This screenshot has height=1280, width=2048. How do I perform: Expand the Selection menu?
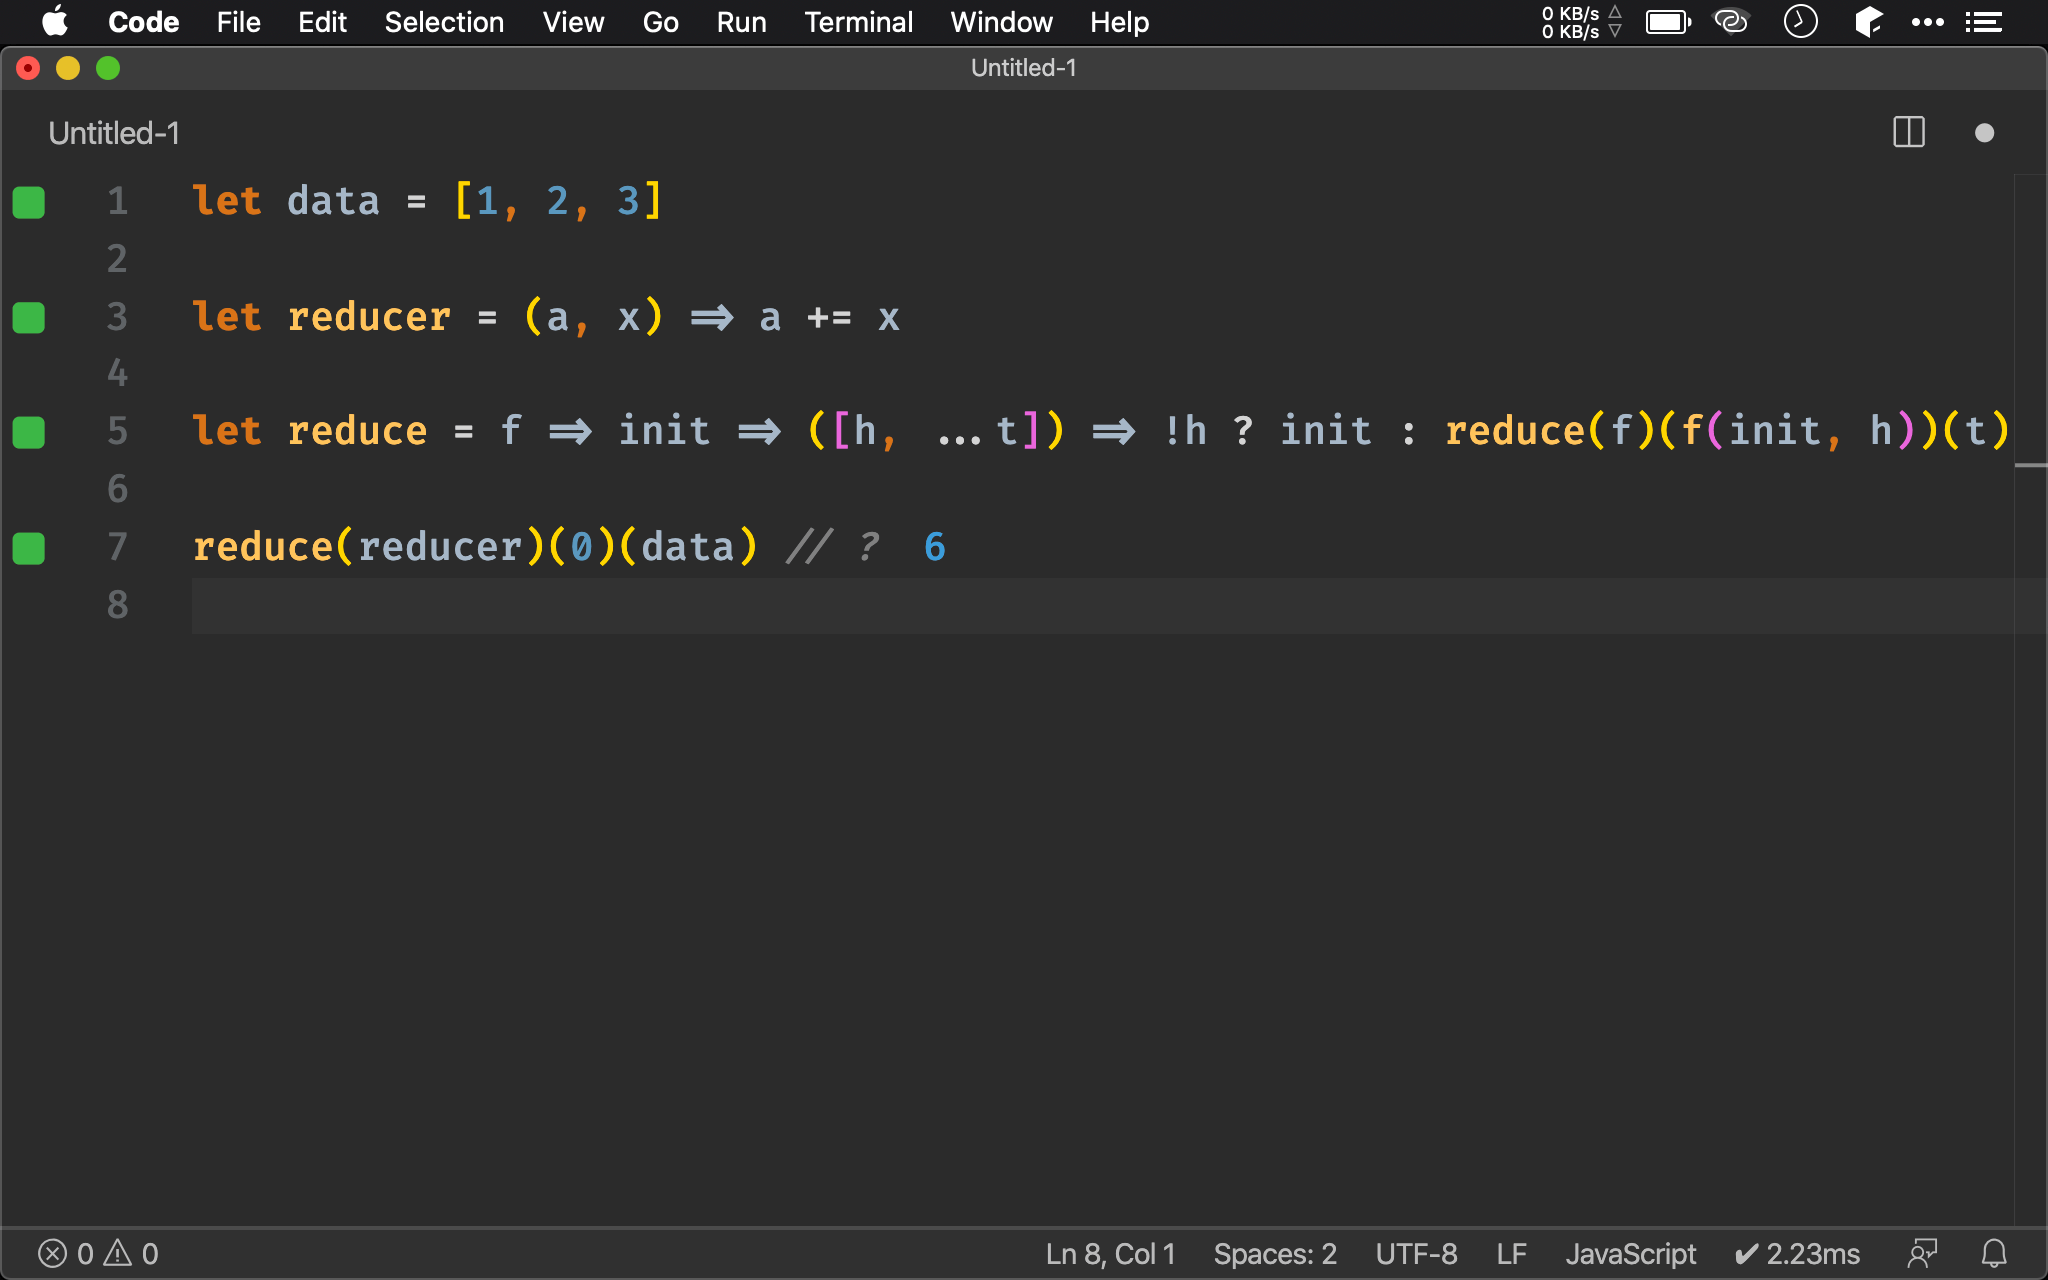click(442, 21)
